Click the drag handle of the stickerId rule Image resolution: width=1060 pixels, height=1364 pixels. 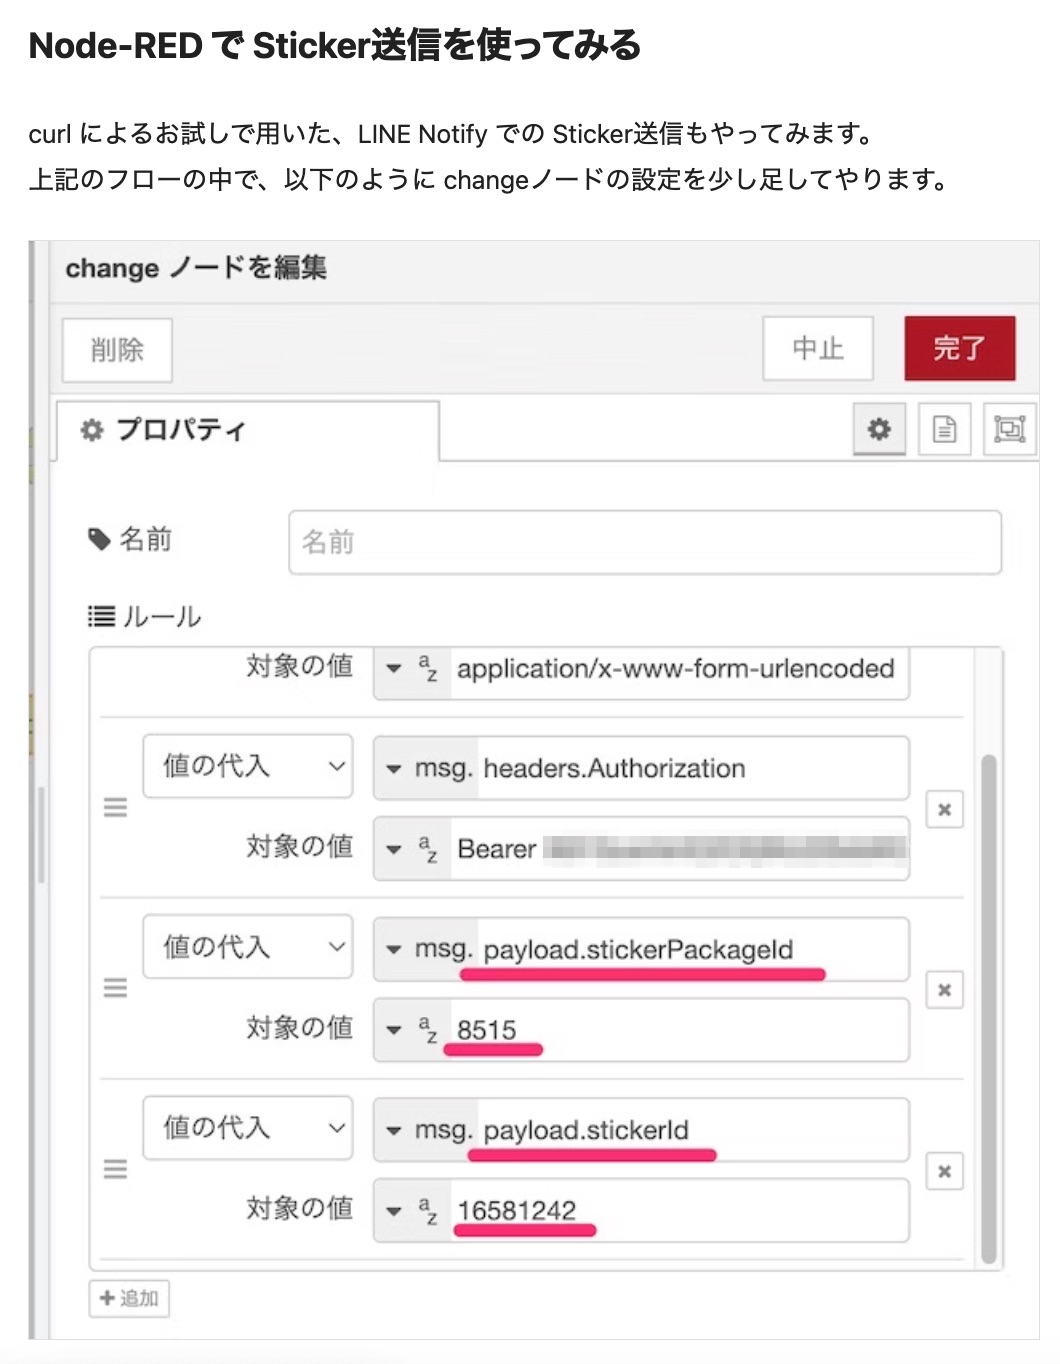pyautogui.click(x=115, y=1169)
